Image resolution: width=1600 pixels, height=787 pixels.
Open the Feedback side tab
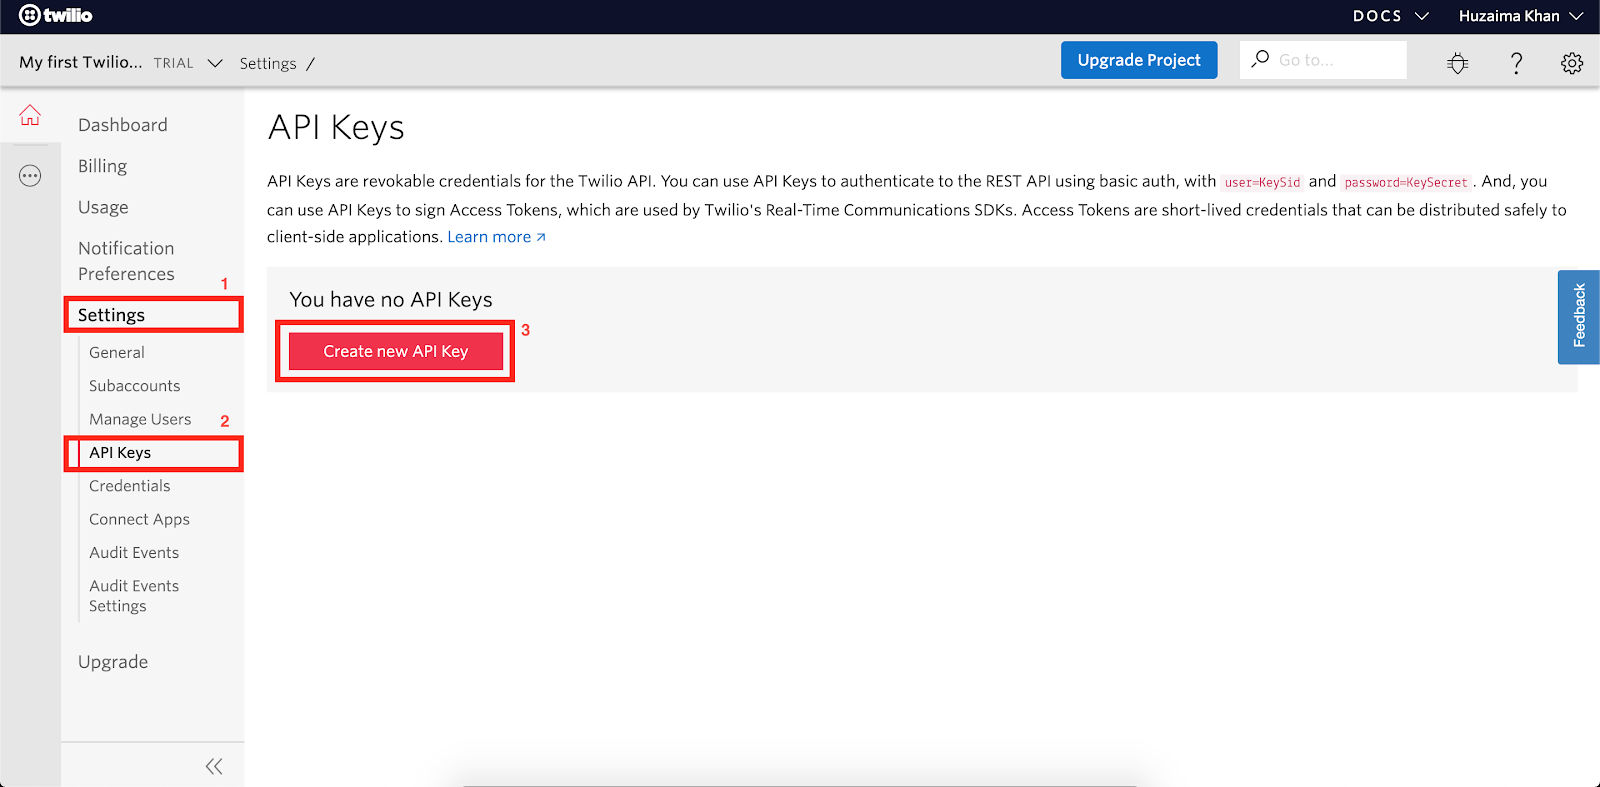click(1579, 316)
